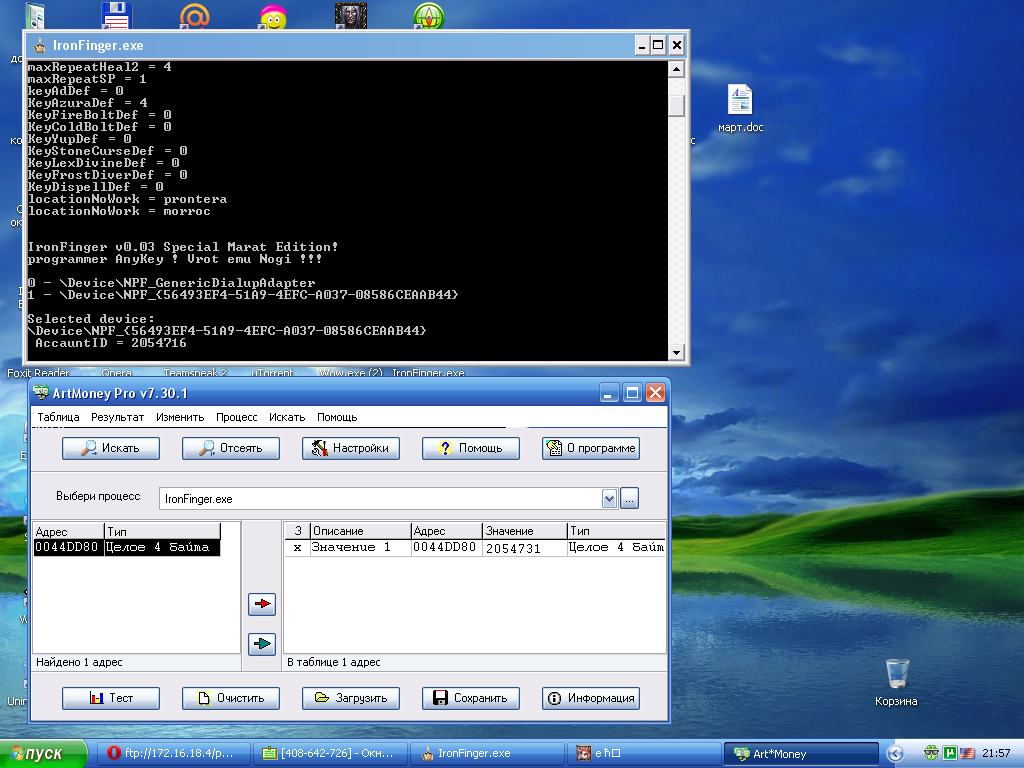Move all addresses with green arrow button
Viewport: 1024px width, 768px height.
click(x=262, y=644)
